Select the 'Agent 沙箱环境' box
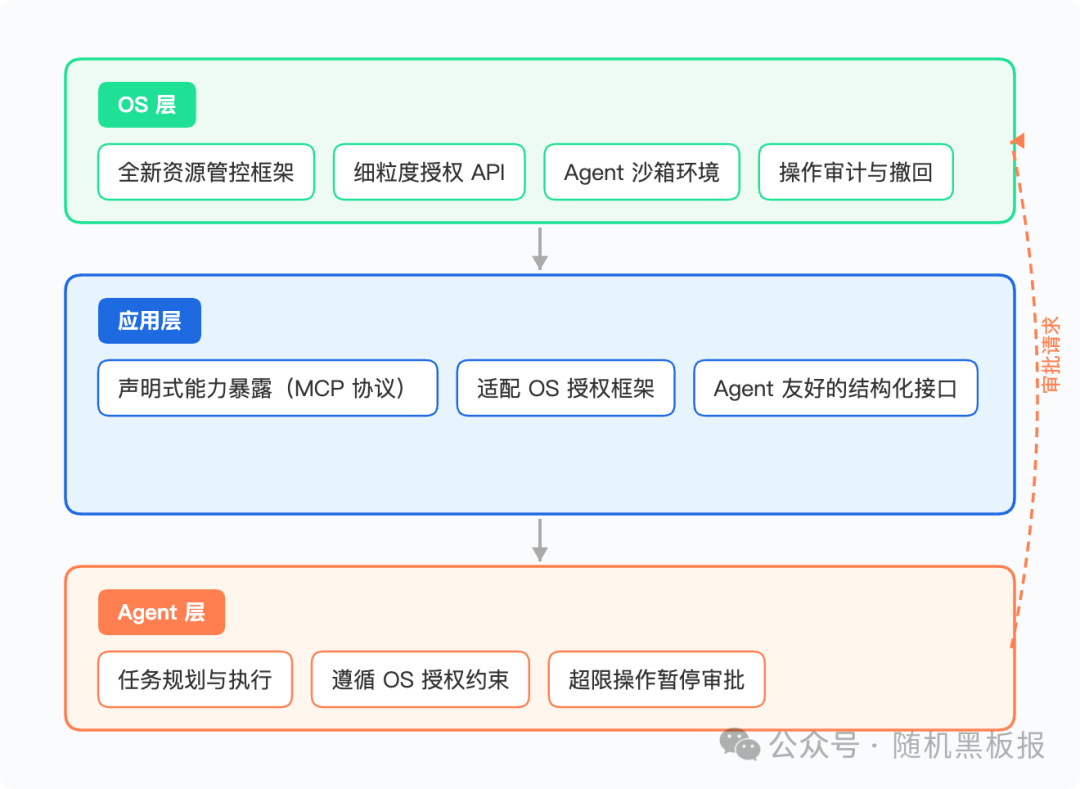This screenshot has width=1080, height=789. (x=641, y=172)
